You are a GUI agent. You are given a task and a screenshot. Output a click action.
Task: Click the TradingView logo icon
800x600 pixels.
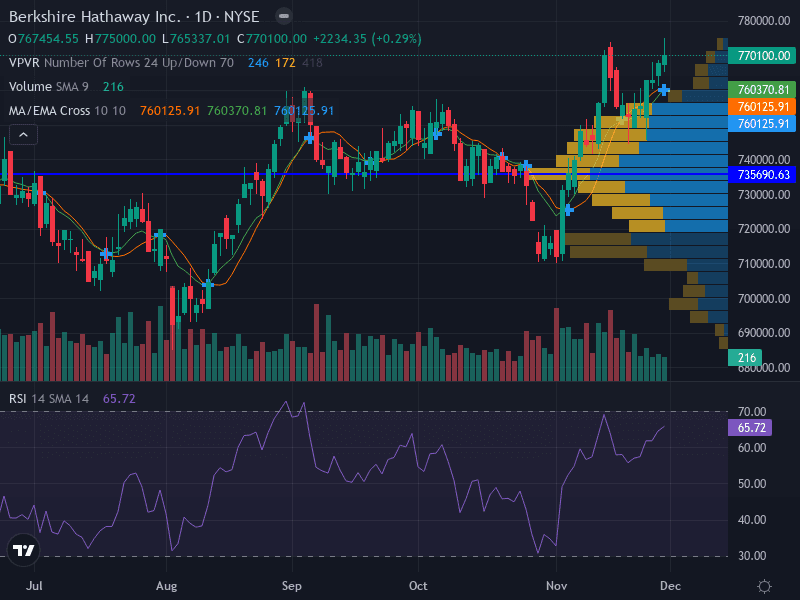tap(23, 550)
